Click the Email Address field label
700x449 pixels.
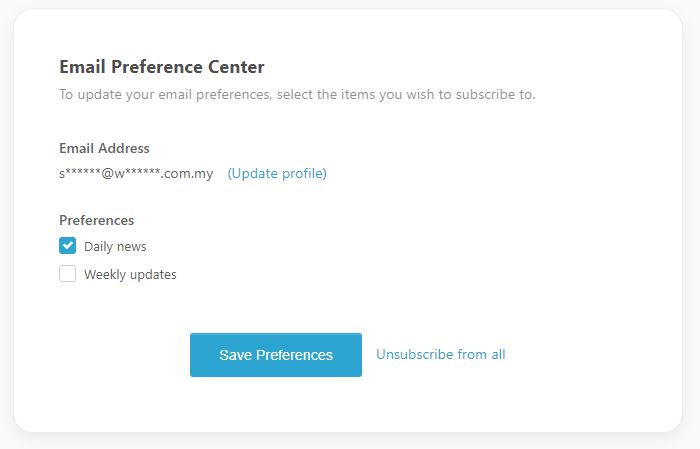pos(104,148)
